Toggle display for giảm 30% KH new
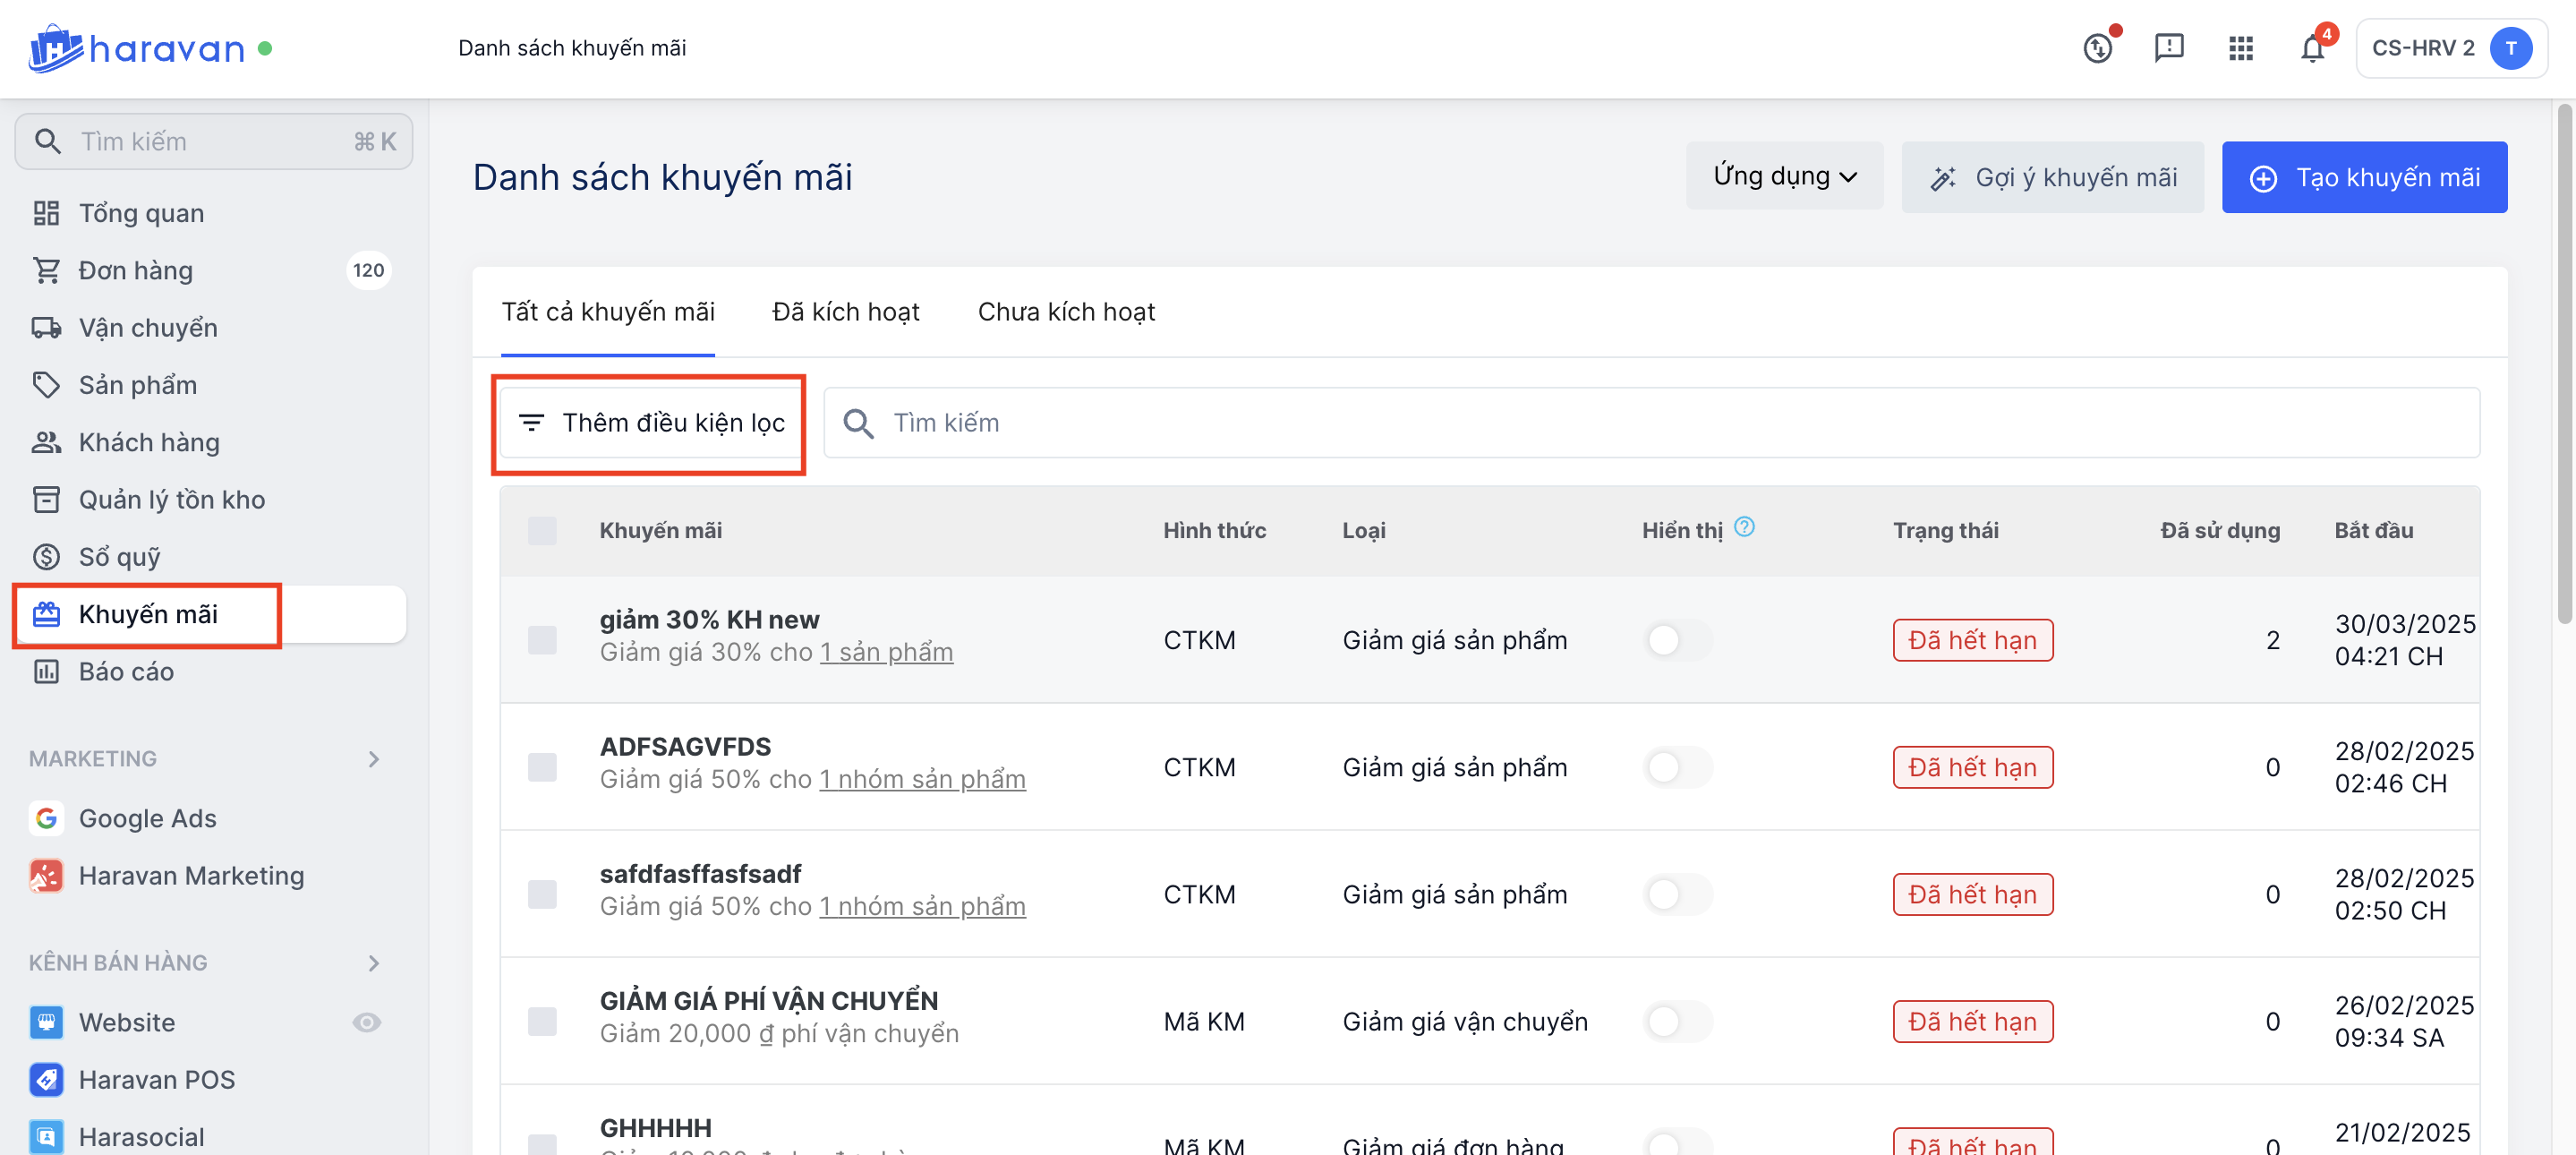Viewport: 2576px width, 1155px height. 1677,640
